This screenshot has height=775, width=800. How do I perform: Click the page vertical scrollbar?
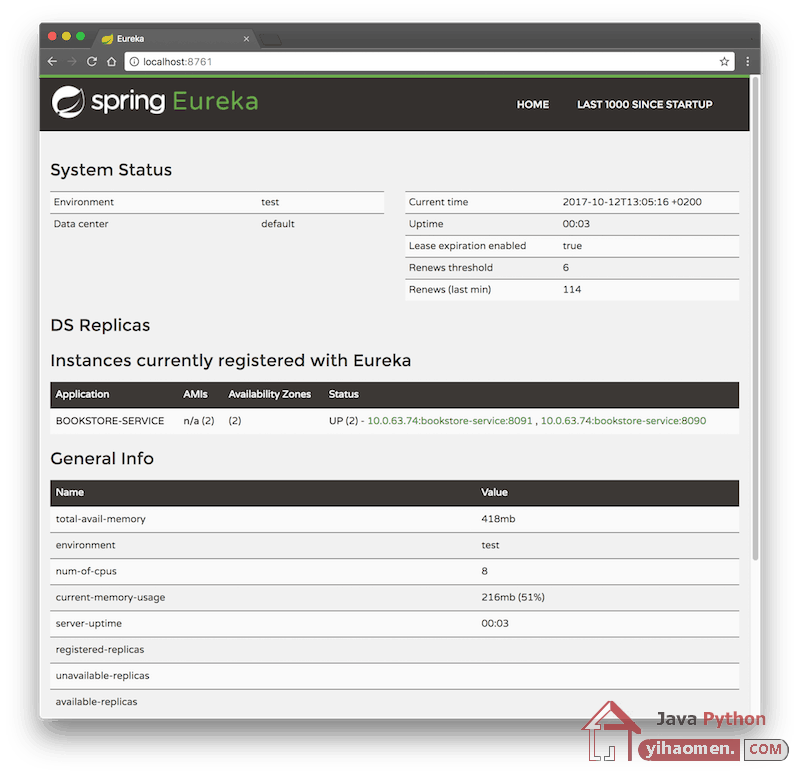coord(755,319)
